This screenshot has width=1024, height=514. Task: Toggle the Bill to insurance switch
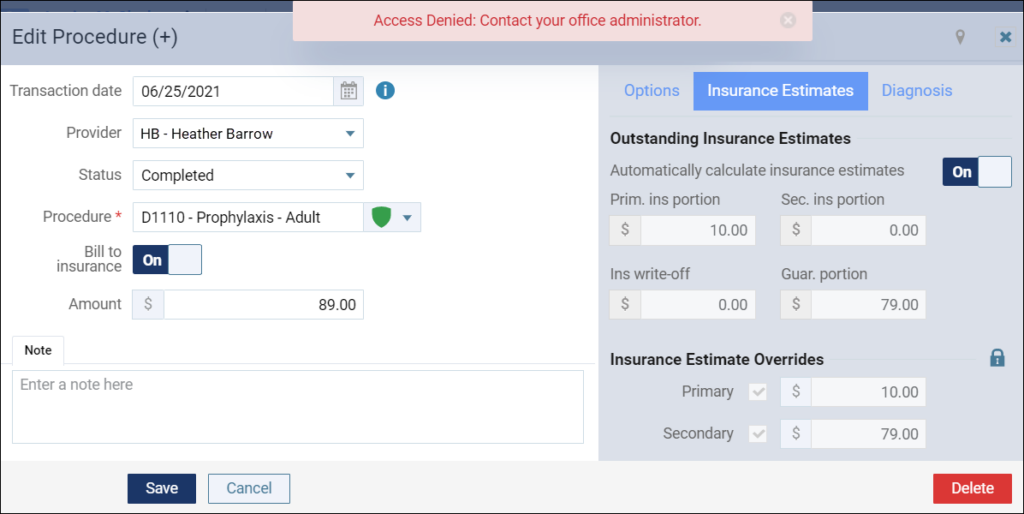point(167,260)
